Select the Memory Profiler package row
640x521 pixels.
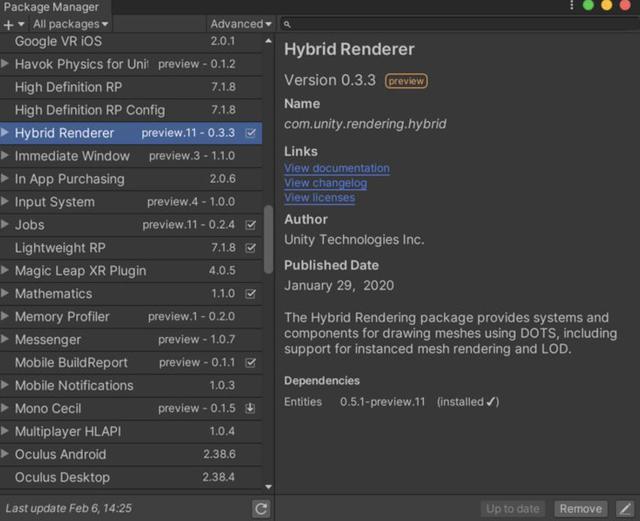[131, 316]
